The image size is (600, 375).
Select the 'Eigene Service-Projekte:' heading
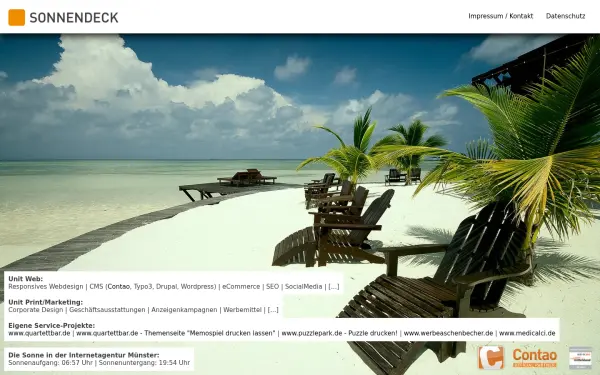click(51, 326)
